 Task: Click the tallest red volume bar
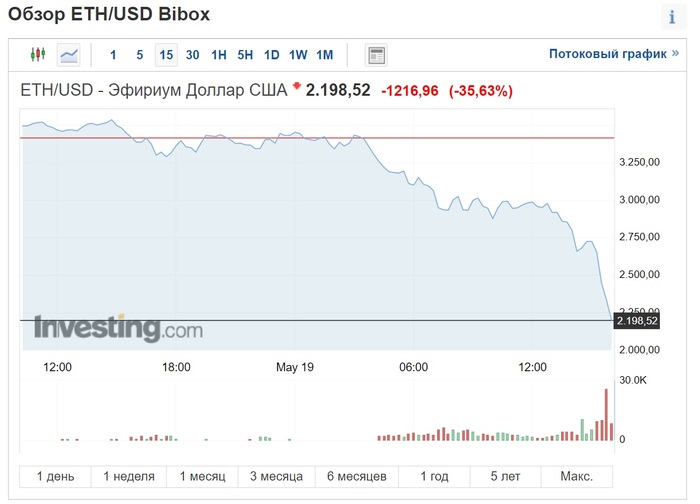[x=606, y=413]
